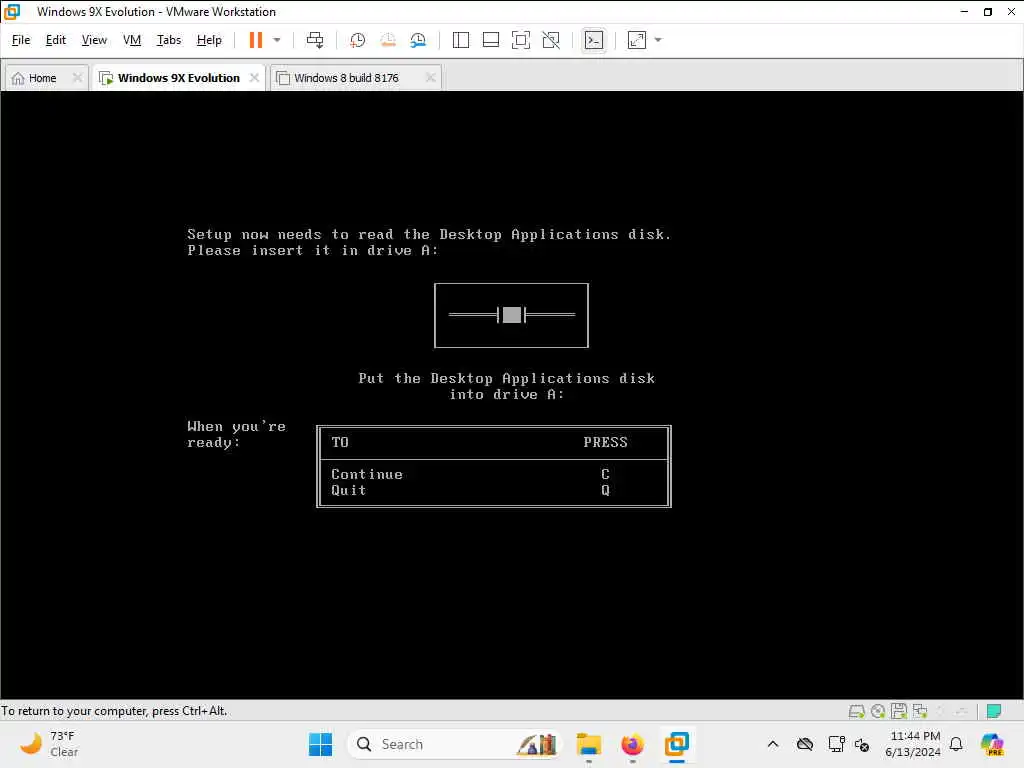Open the VM menu
Viewport: 1024px width, 768px height.
(x=132, y=40)
